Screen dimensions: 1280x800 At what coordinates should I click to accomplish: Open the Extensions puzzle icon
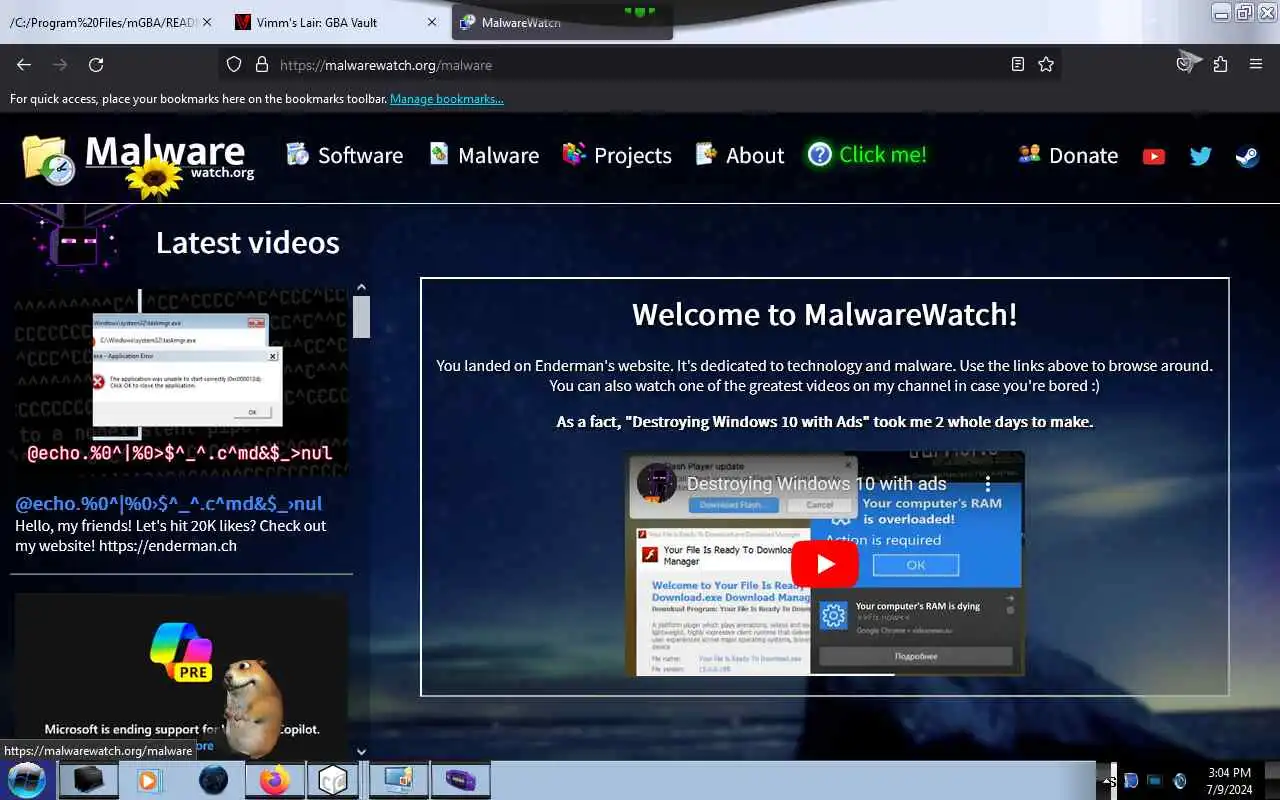(1220, 64)
